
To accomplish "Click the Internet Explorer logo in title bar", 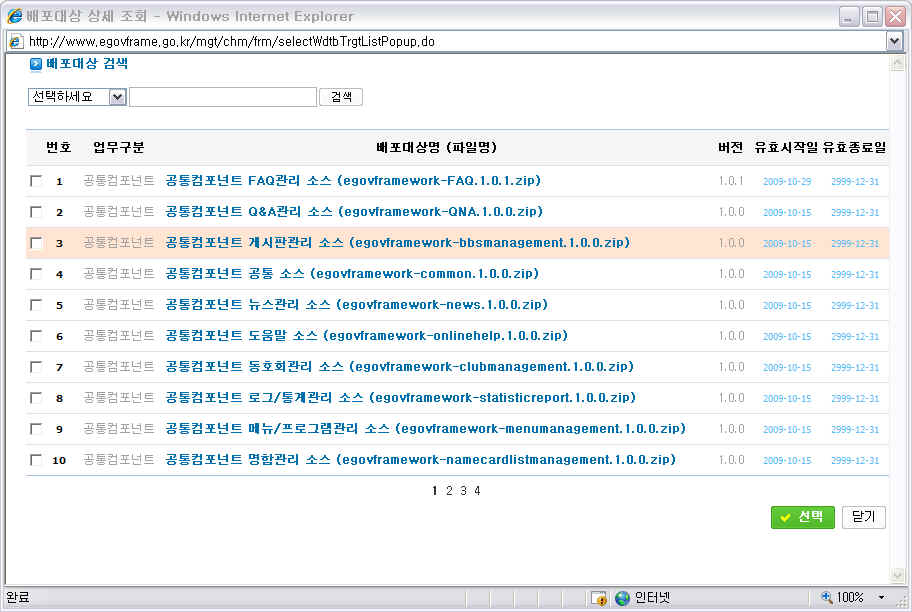I will [14, 16].
